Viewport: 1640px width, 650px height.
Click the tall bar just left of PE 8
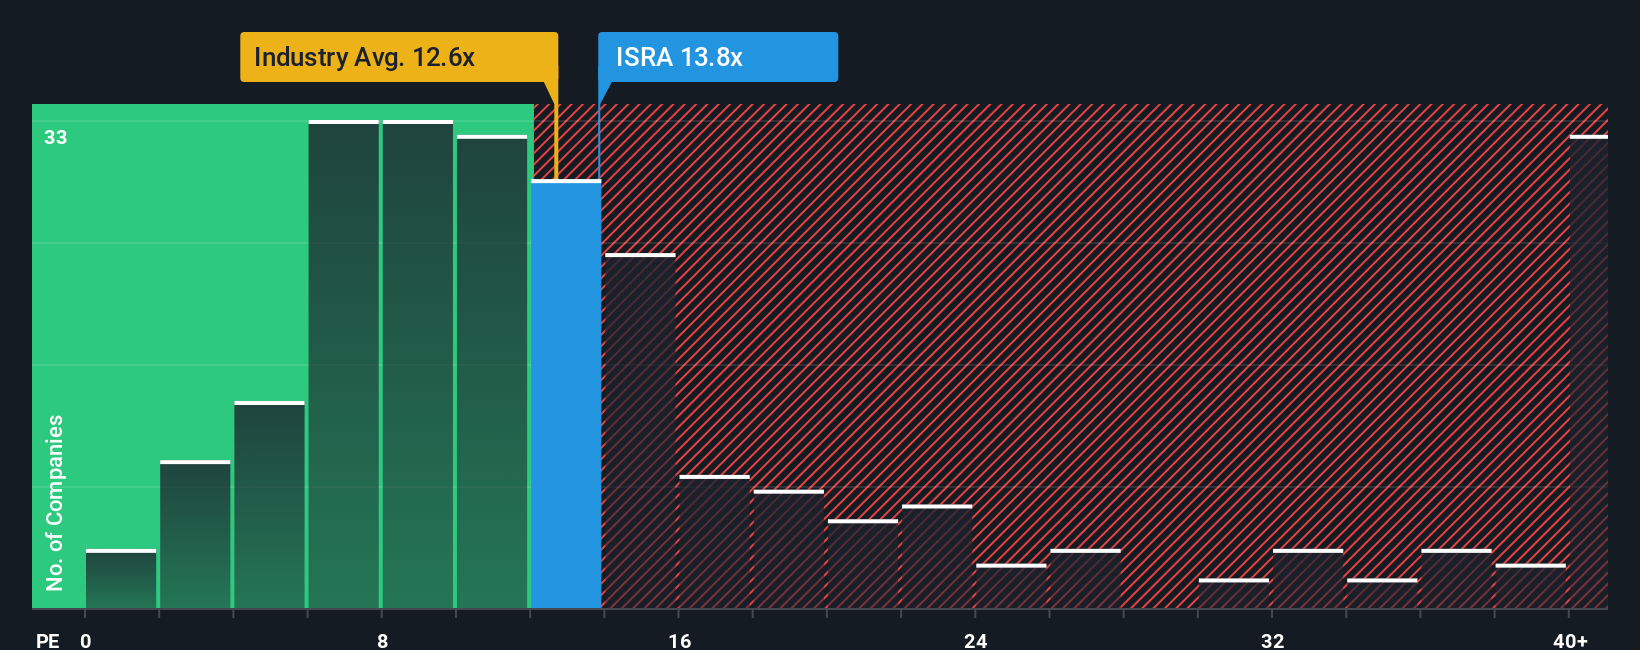(x=344, y=364)
